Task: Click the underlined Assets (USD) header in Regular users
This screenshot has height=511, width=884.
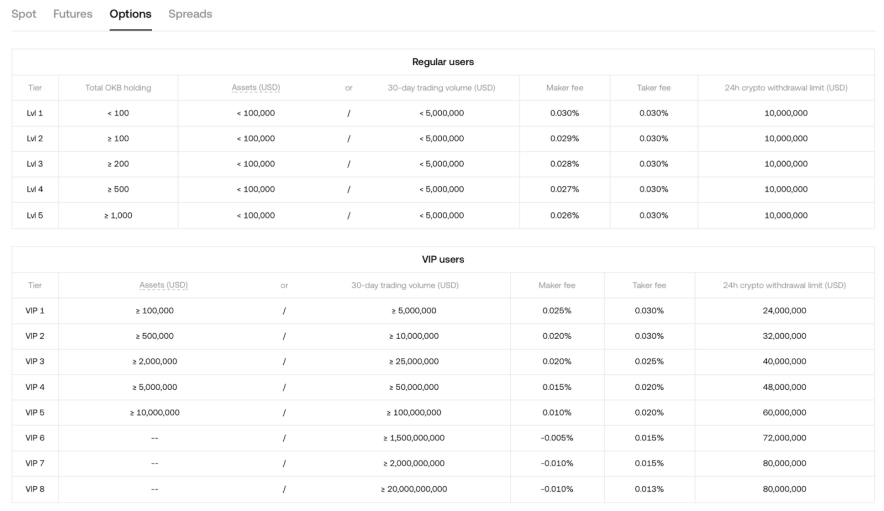Action: point(255,88)
